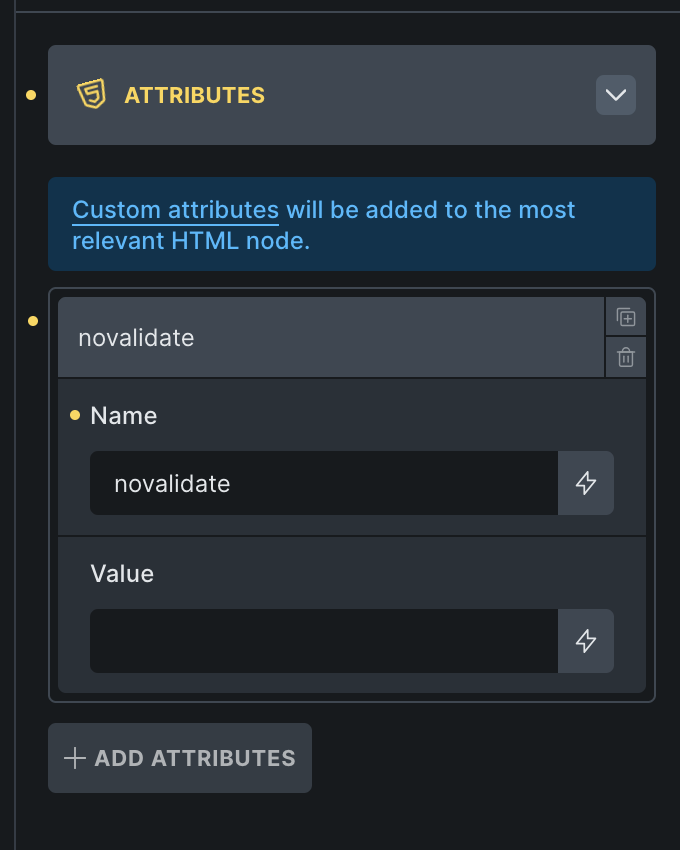Open dynamic data for Name field

(586, 483)
